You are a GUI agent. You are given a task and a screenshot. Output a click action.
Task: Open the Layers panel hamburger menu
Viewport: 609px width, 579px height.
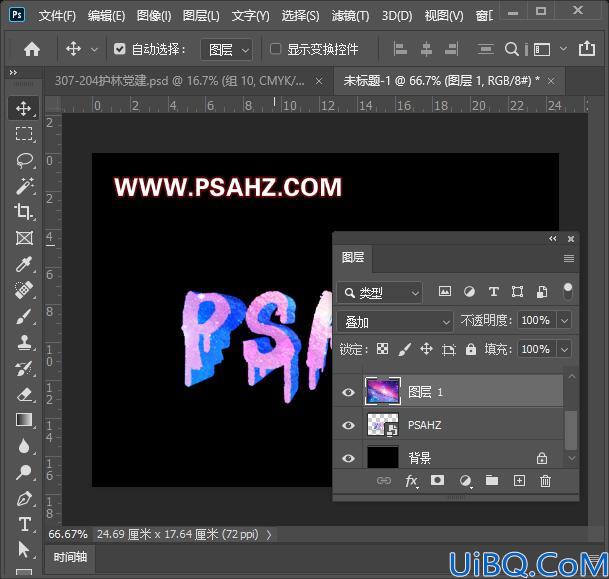click(x=569, y=258)
